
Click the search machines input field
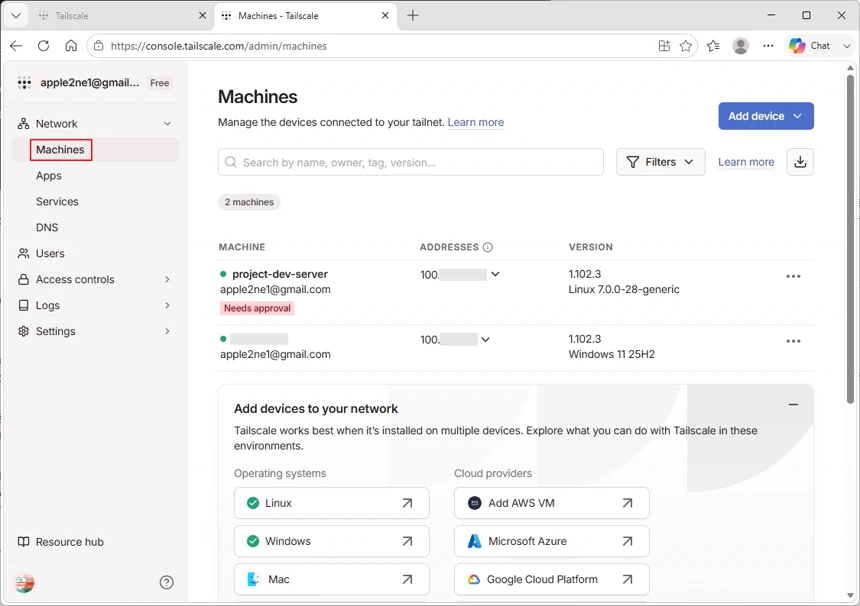(411, 162)
